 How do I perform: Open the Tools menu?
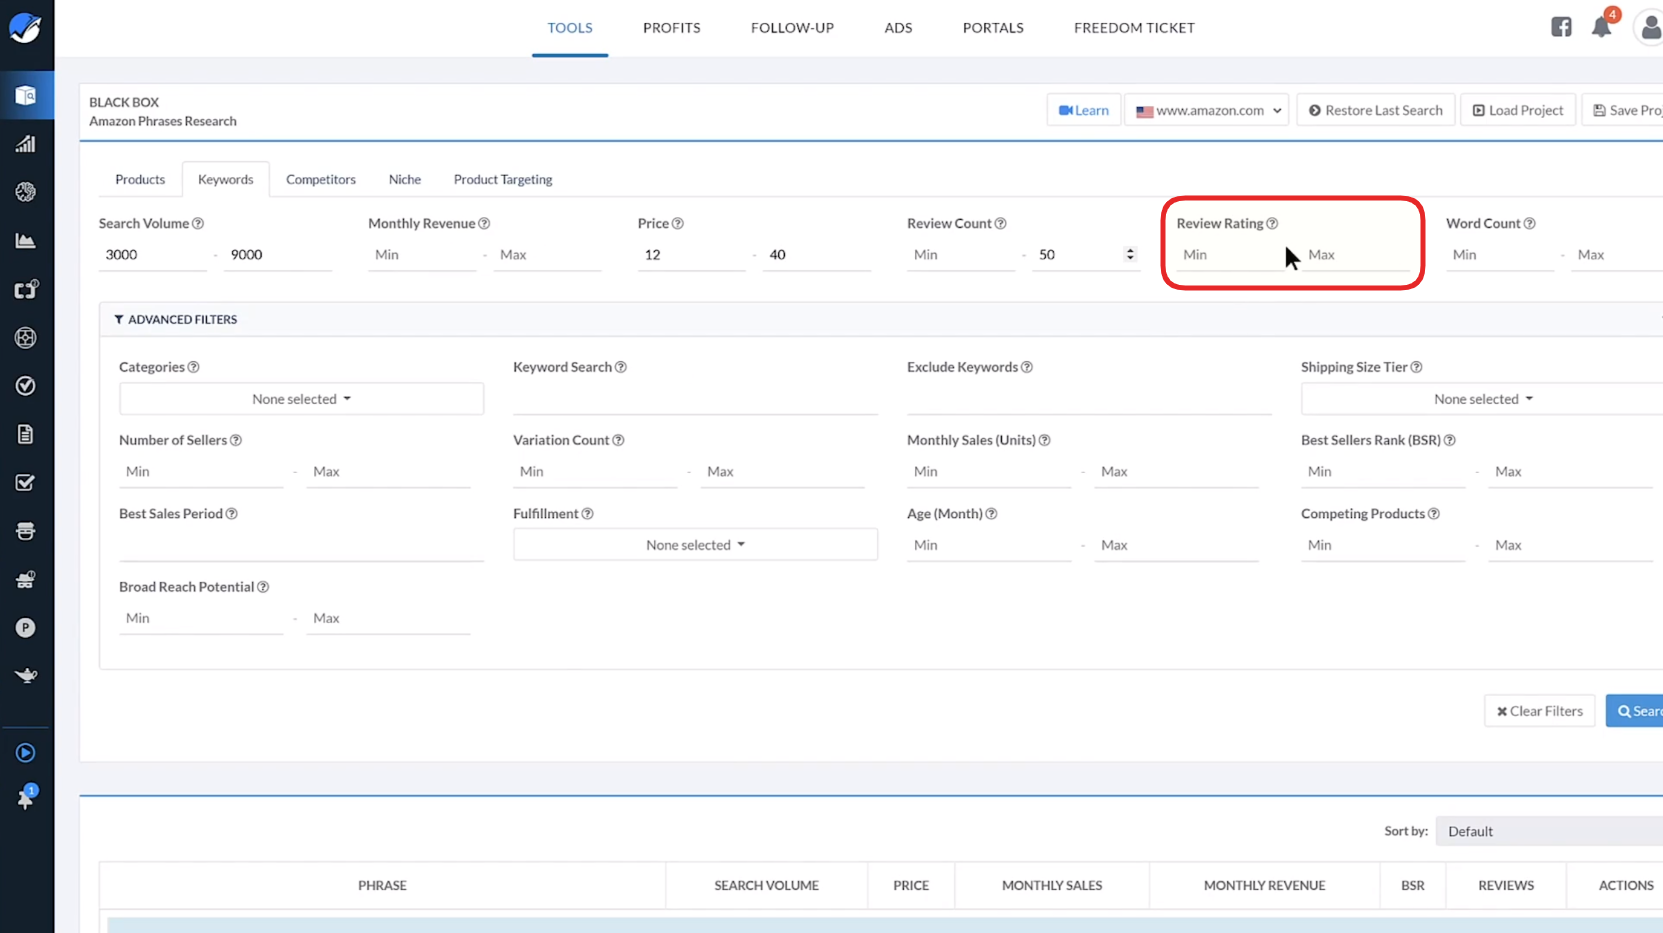pos(570,28)
